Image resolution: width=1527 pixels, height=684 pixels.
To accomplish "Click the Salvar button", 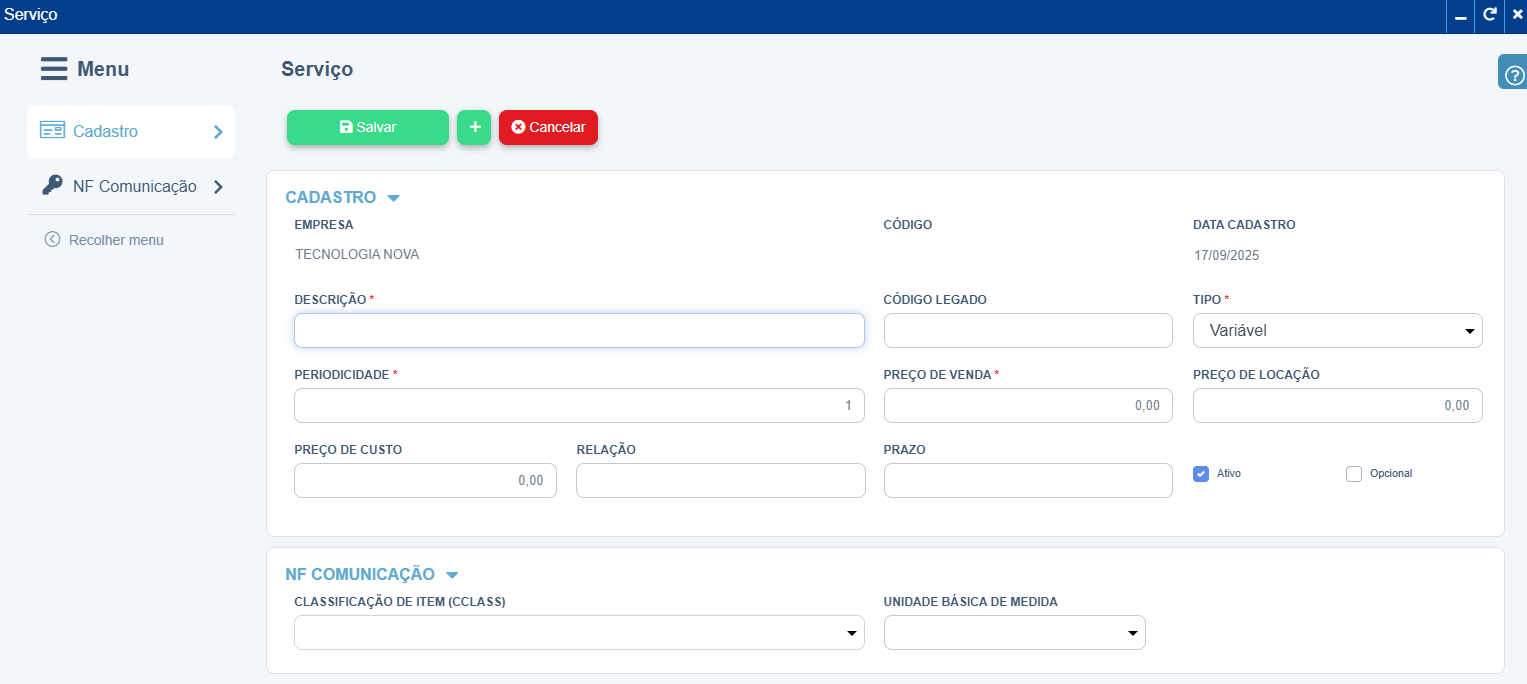I will (x=368, y=127).
